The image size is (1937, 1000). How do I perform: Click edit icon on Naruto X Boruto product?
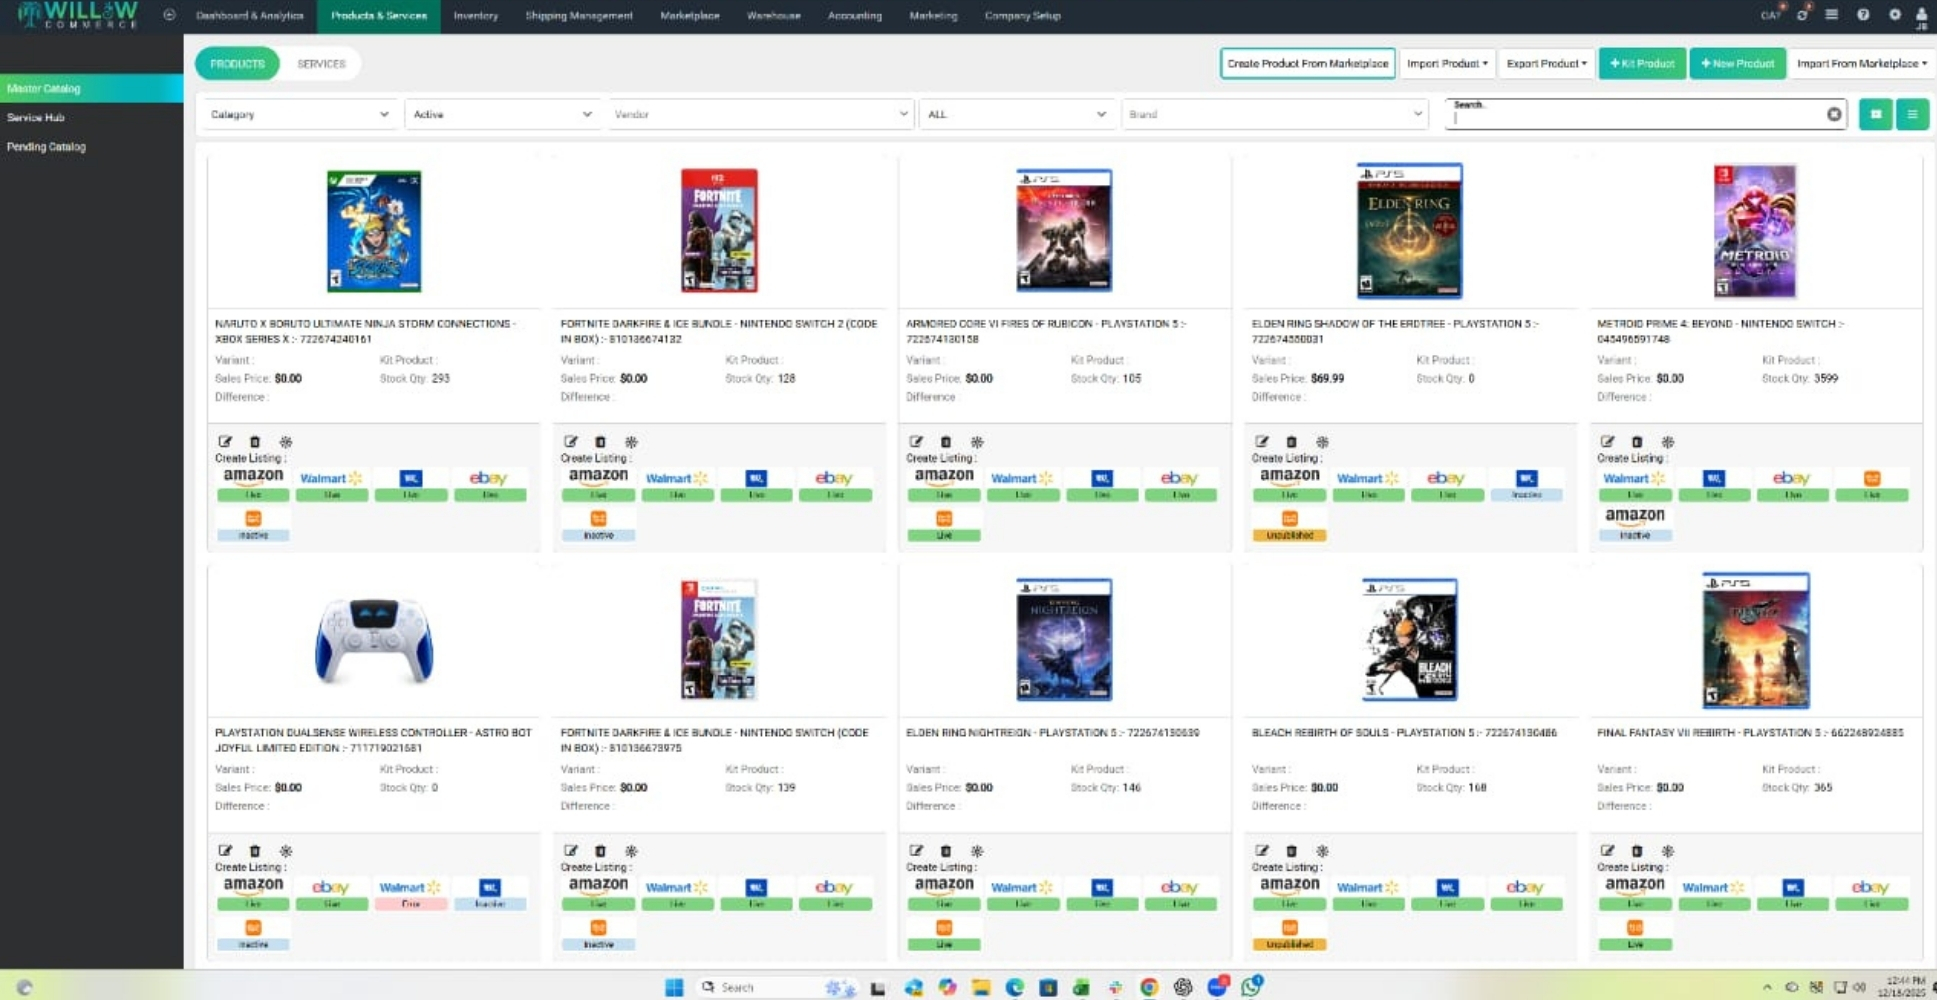click(x=225, y=441)
